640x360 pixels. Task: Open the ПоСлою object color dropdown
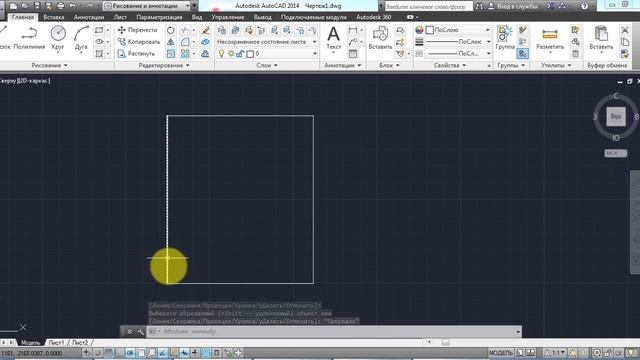458,30
